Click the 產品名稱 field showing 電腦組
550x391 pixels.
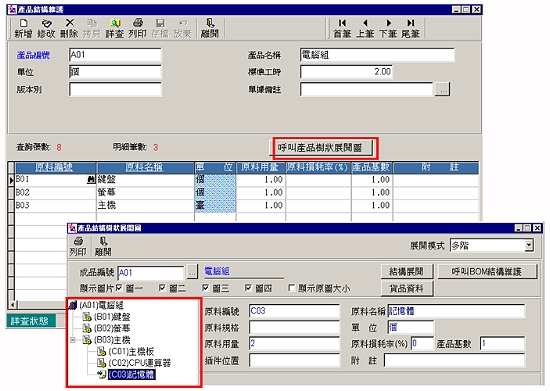[x=377, y=55]
